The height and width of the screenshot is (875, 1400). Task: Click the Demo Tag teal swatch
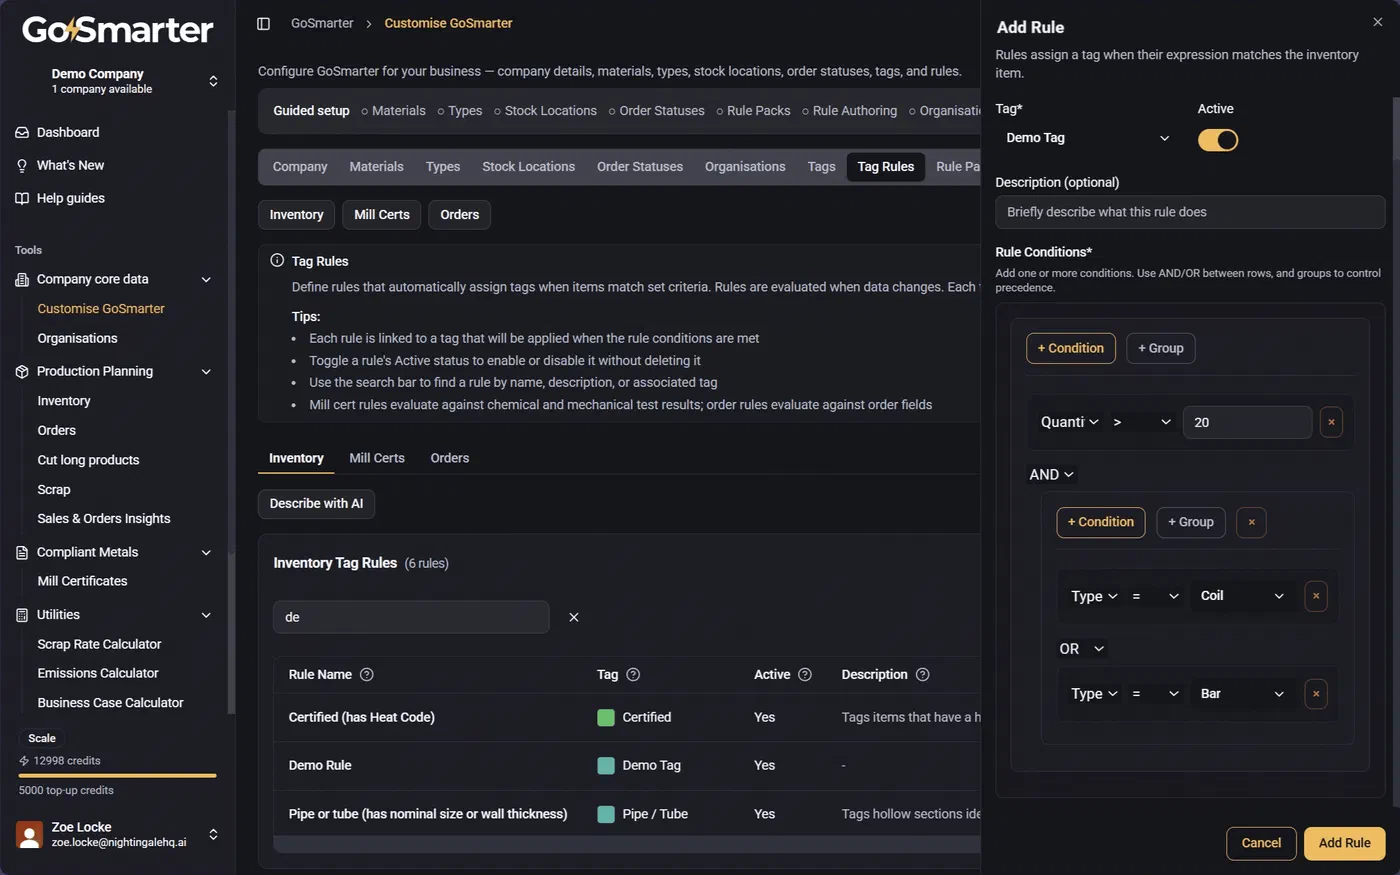[606, 766]
